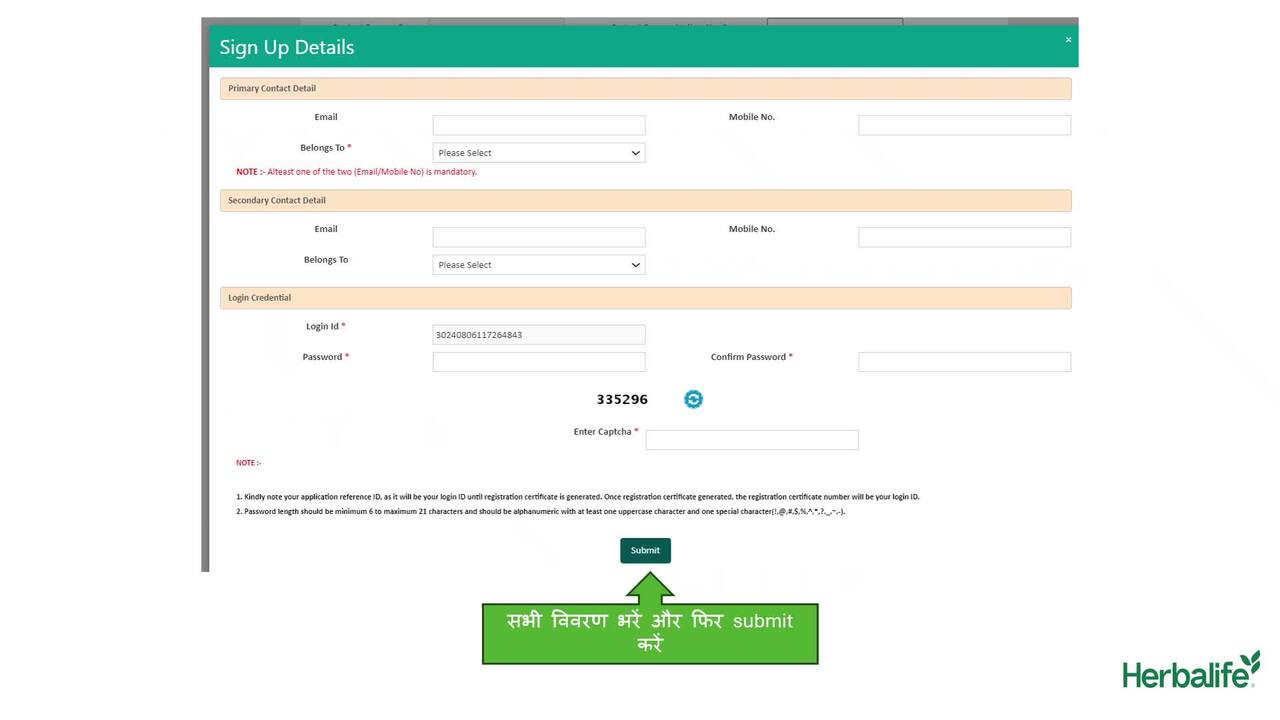Click the Submit button
Image resolution: width=1280 pixels, height=720 pixels.
645,550
